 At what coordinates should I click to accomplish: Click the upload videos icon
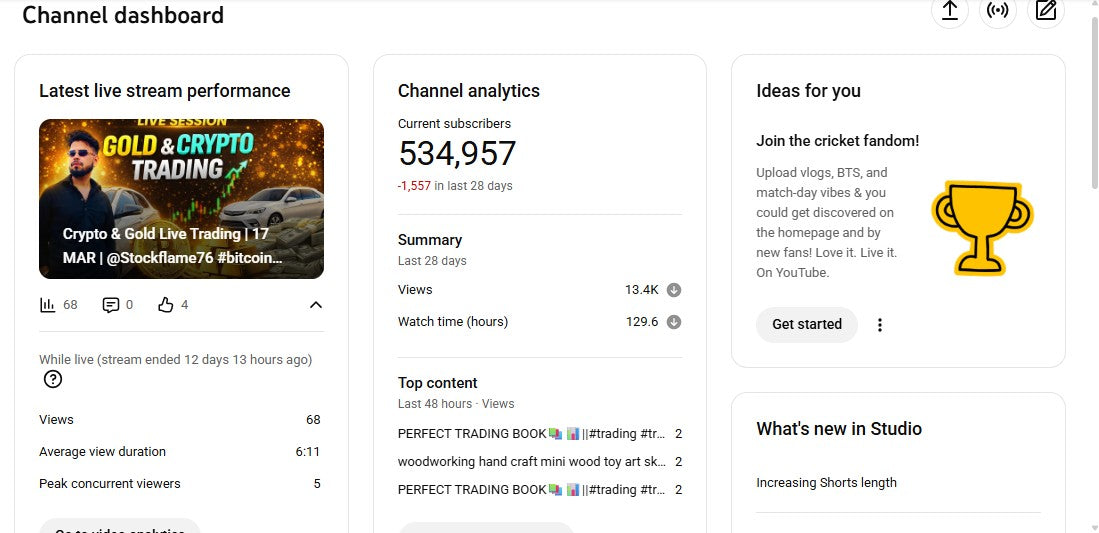click(949, 11)
